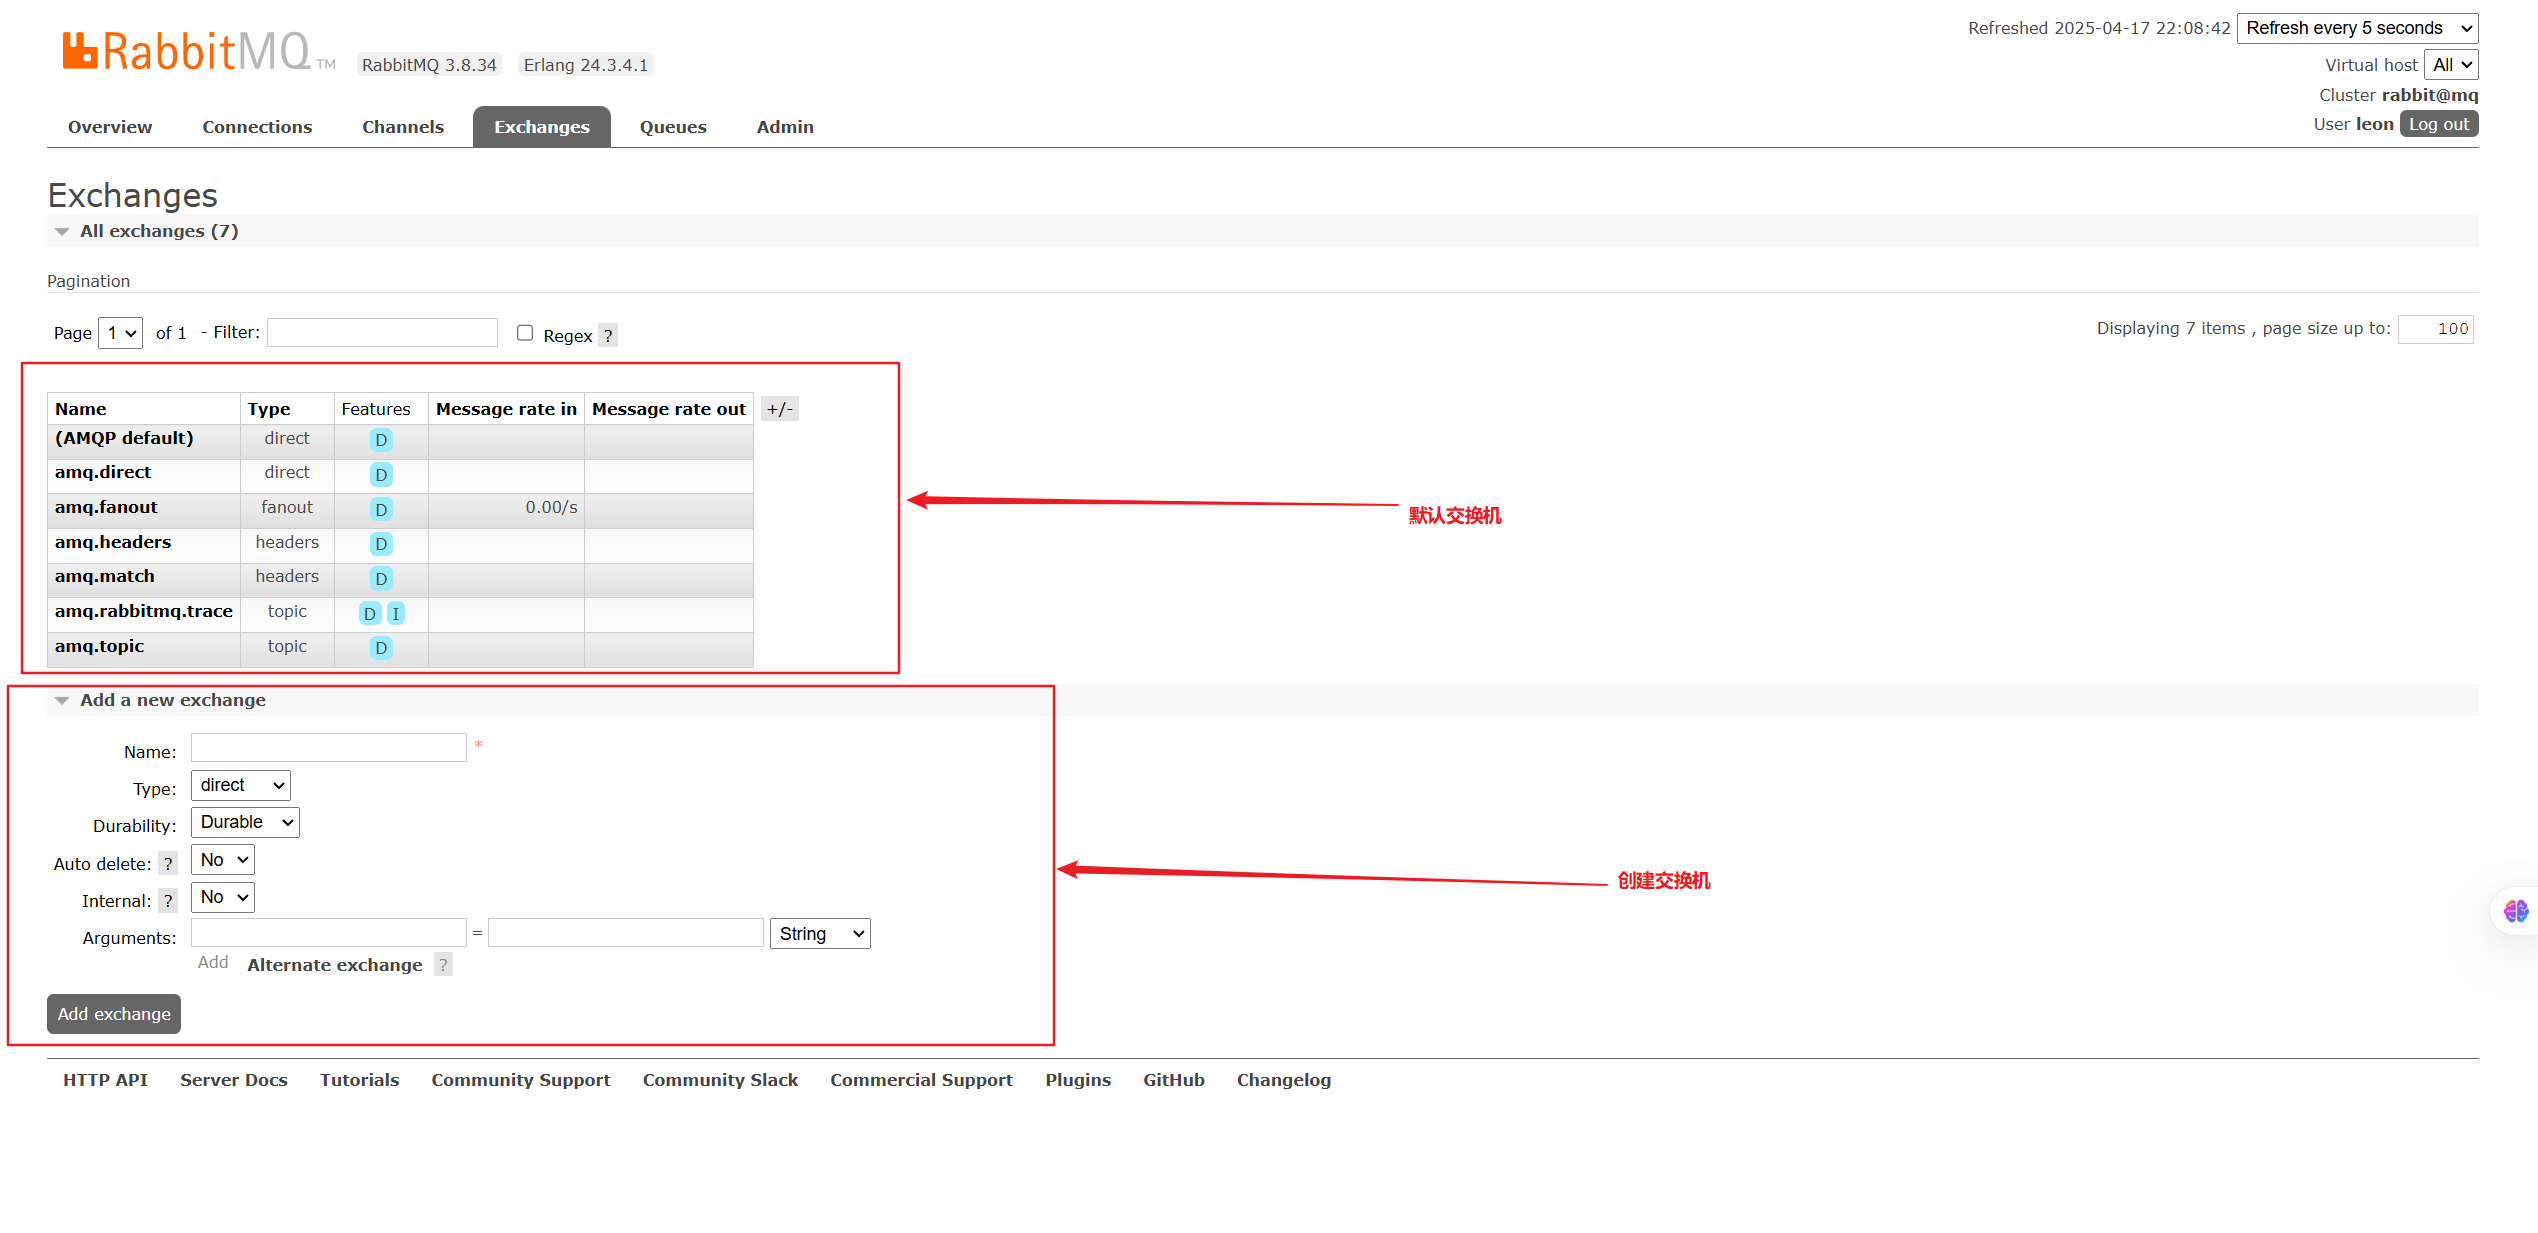Open the amq.topic exchange link
This screenshot has height=1233, width=2538.
[x=100, y=647]
